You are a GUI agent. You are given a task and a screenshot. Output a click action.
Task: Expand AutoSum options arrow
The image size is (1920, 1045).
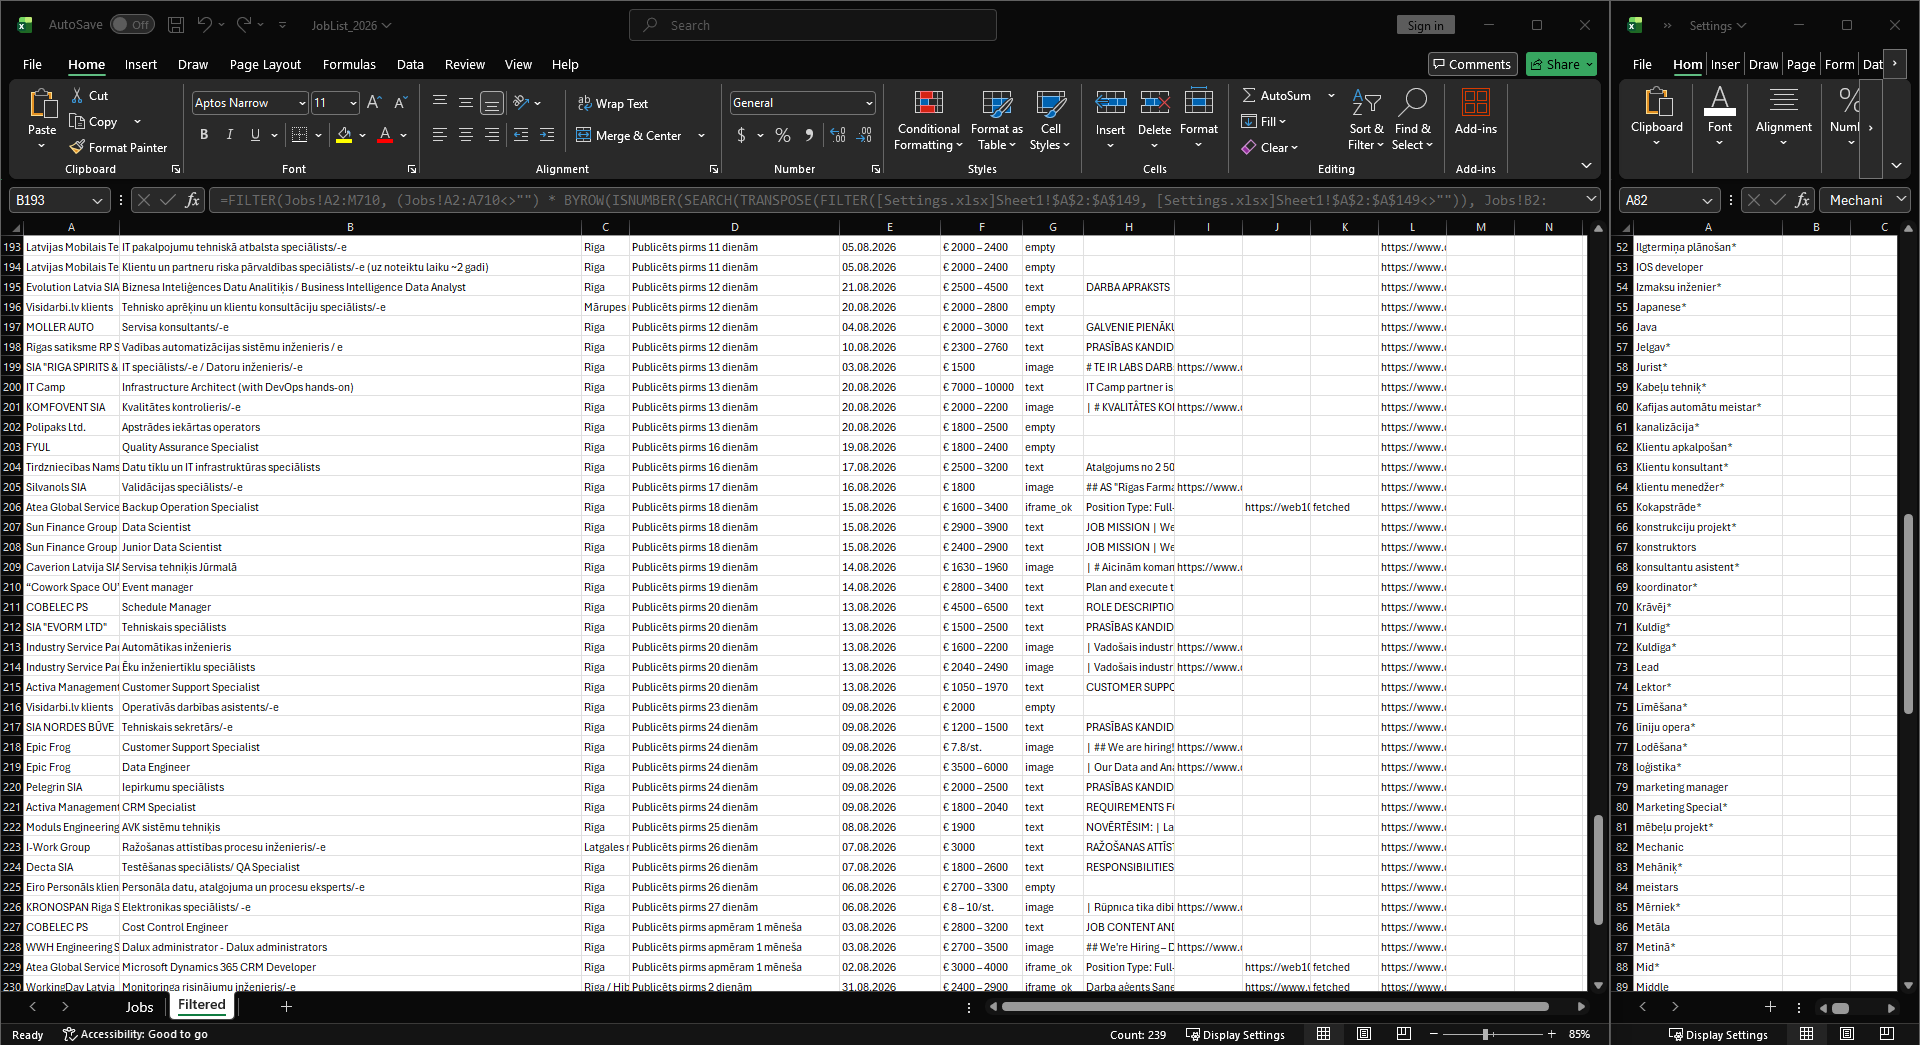tap(1331, 95)
